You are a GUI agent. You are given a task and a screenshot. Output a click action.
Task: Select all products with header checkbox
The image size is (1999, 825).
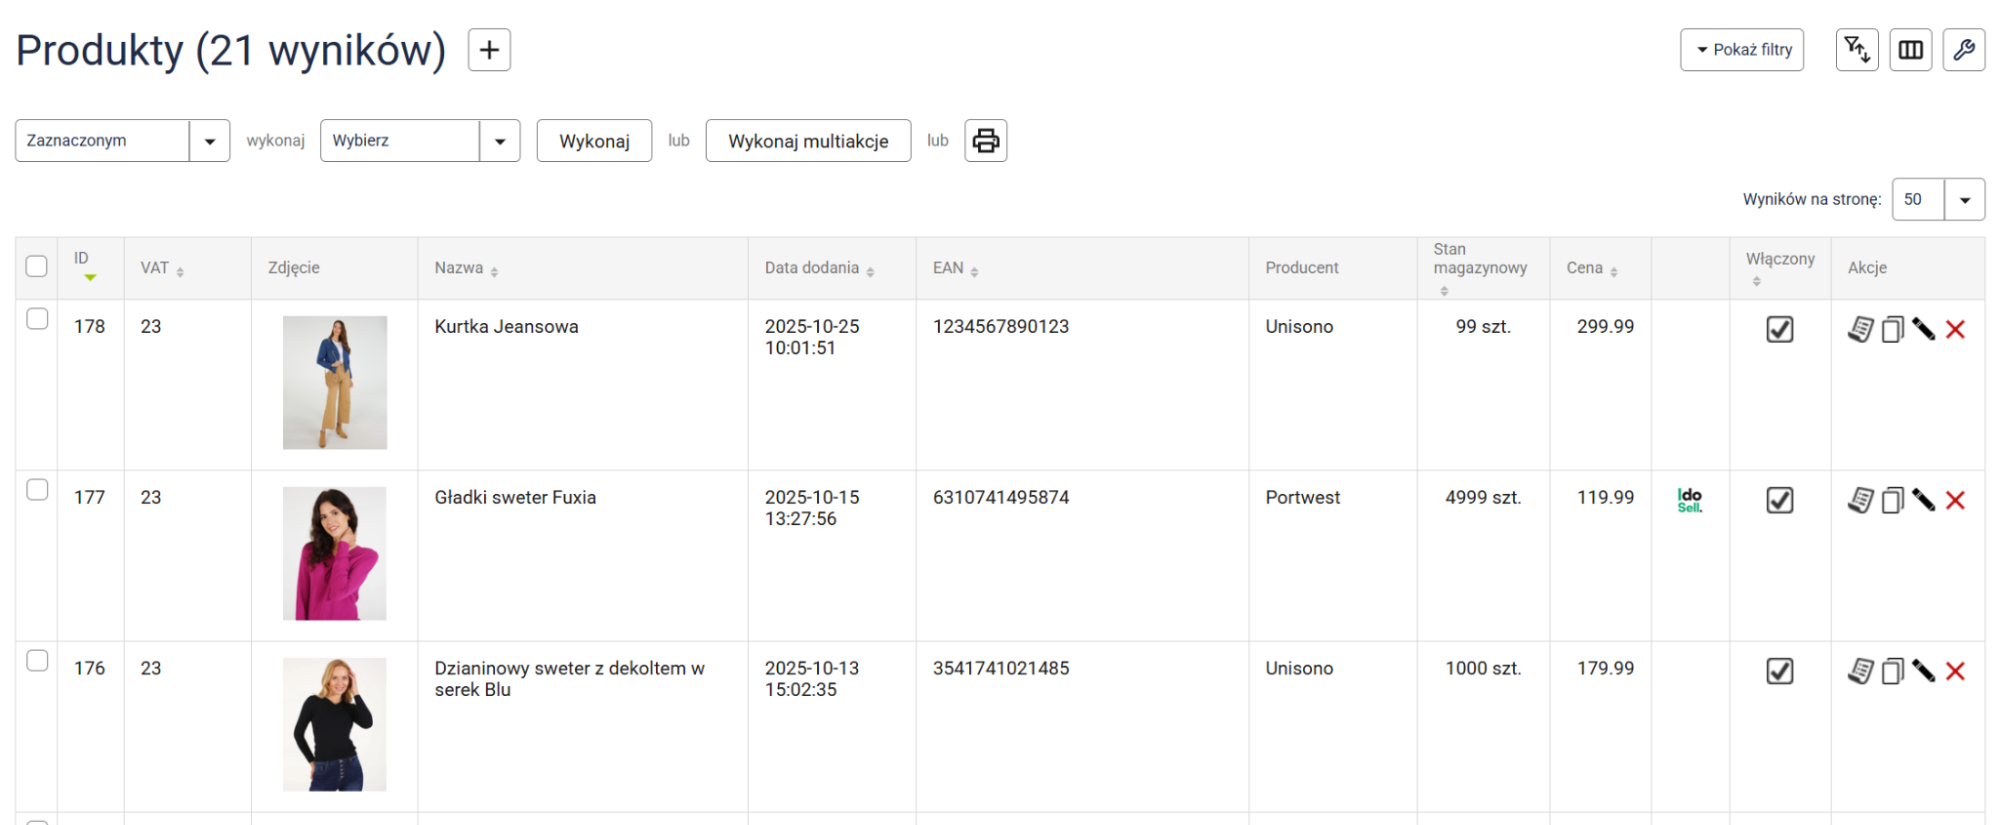coord(37,266)
